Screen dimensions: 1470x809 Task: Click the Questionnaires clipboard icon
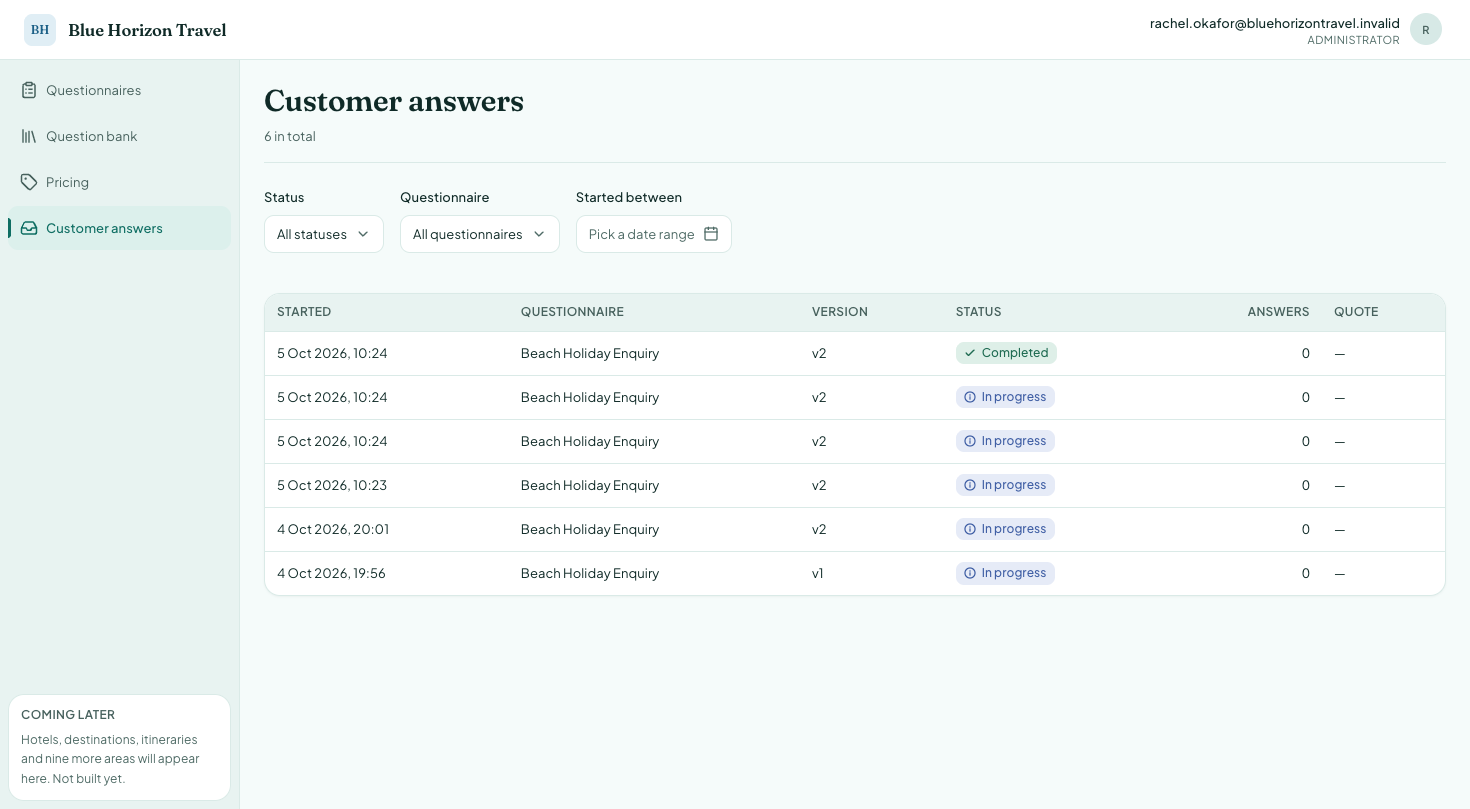pos(29,90)
